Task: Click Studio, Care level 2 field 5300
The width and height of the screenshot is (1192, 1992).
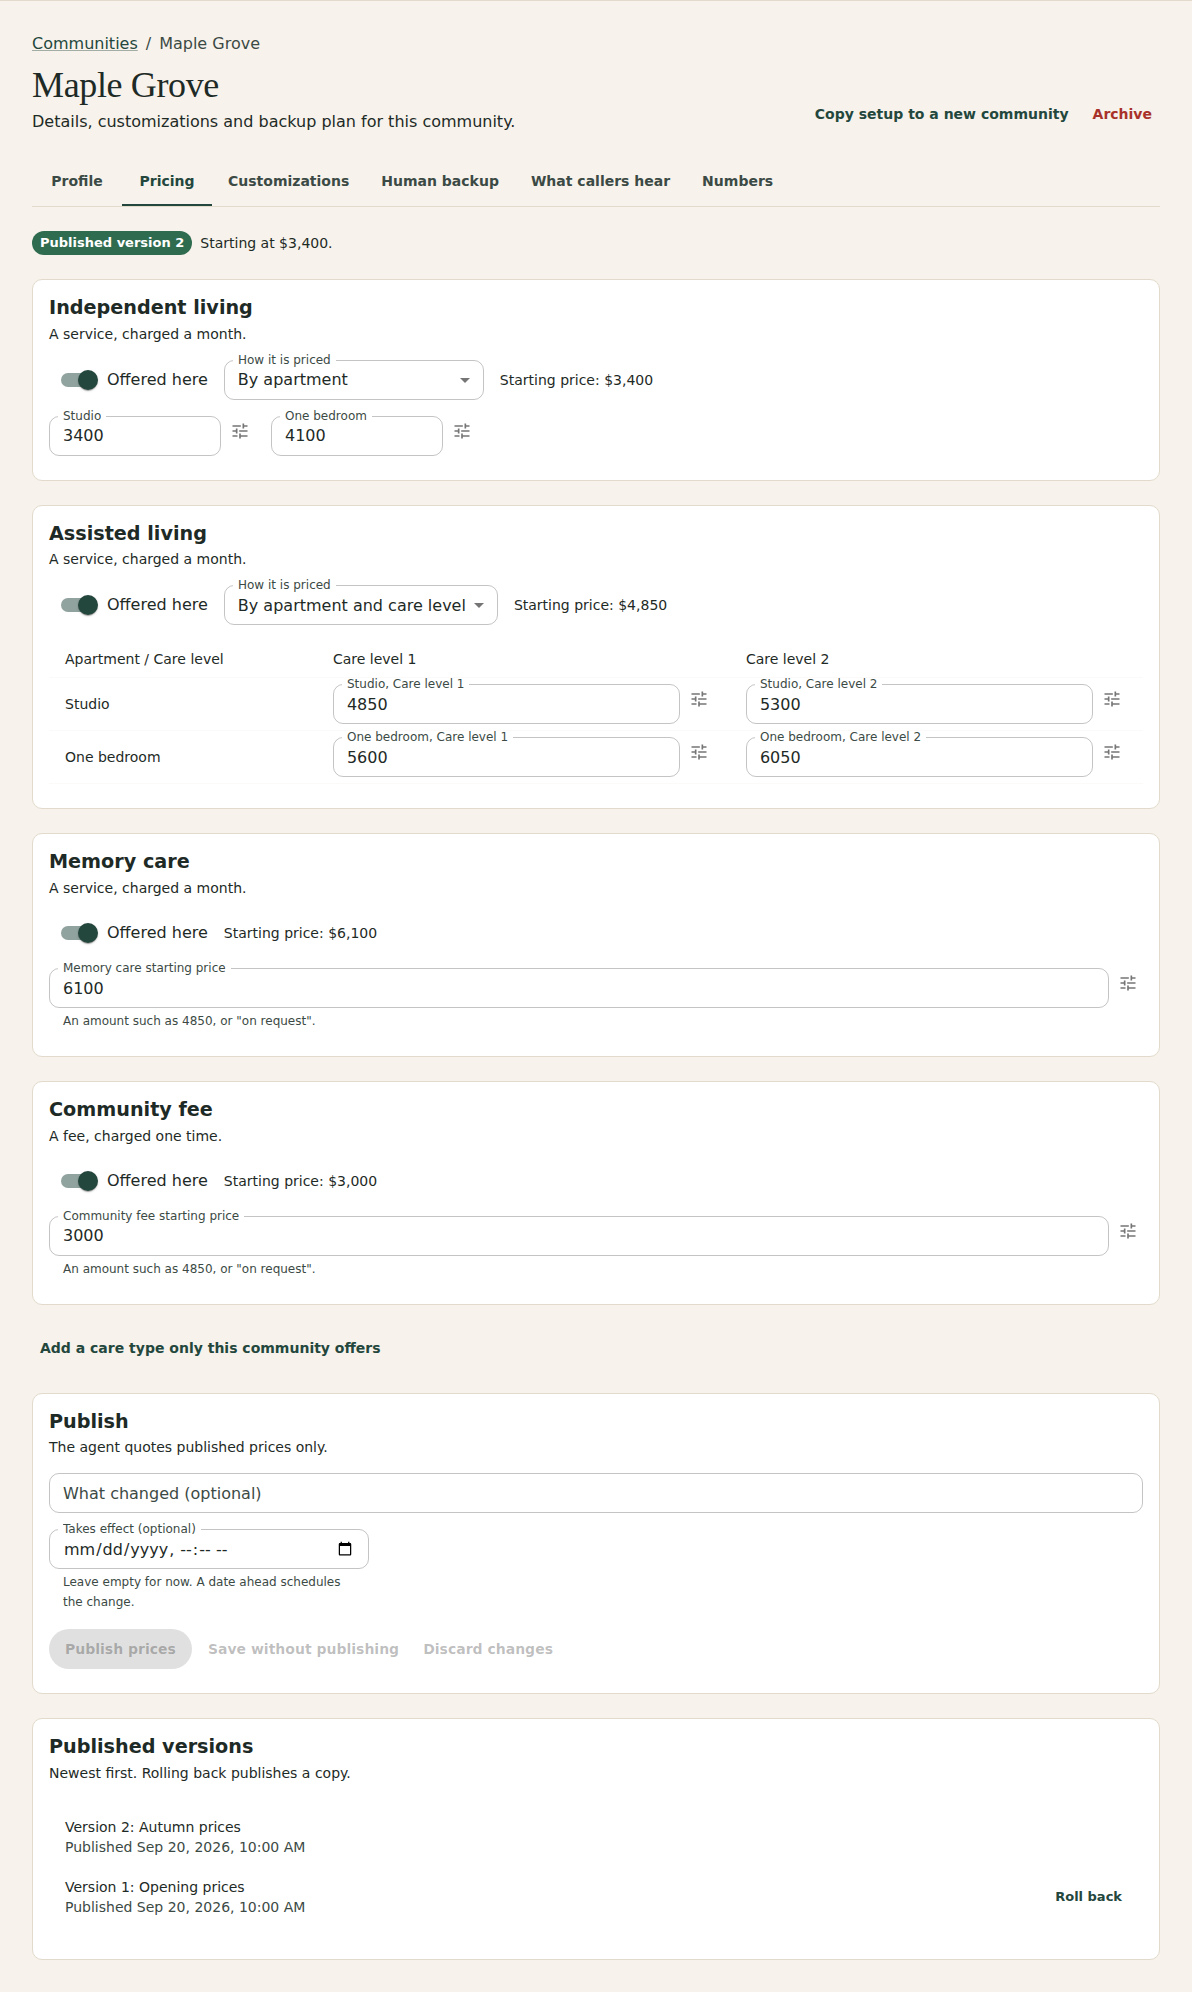Action: [919, 704]
